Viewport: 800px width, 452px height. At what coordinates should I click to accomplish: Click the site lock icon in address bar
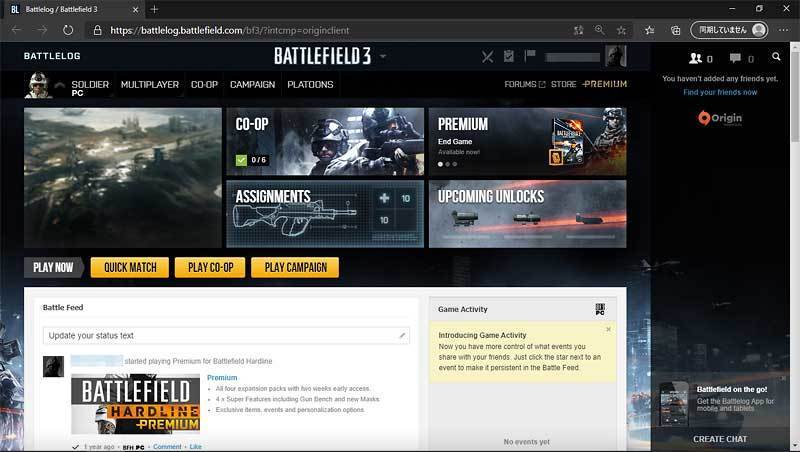click(x=97, y=31)
